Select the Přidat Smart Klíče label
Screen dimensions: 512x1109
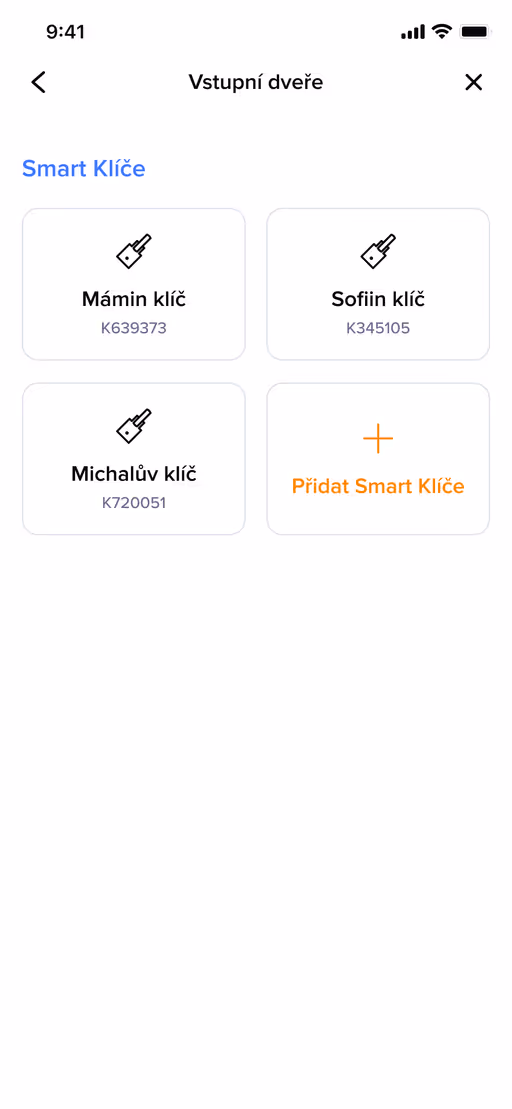(x=378, y=487)
